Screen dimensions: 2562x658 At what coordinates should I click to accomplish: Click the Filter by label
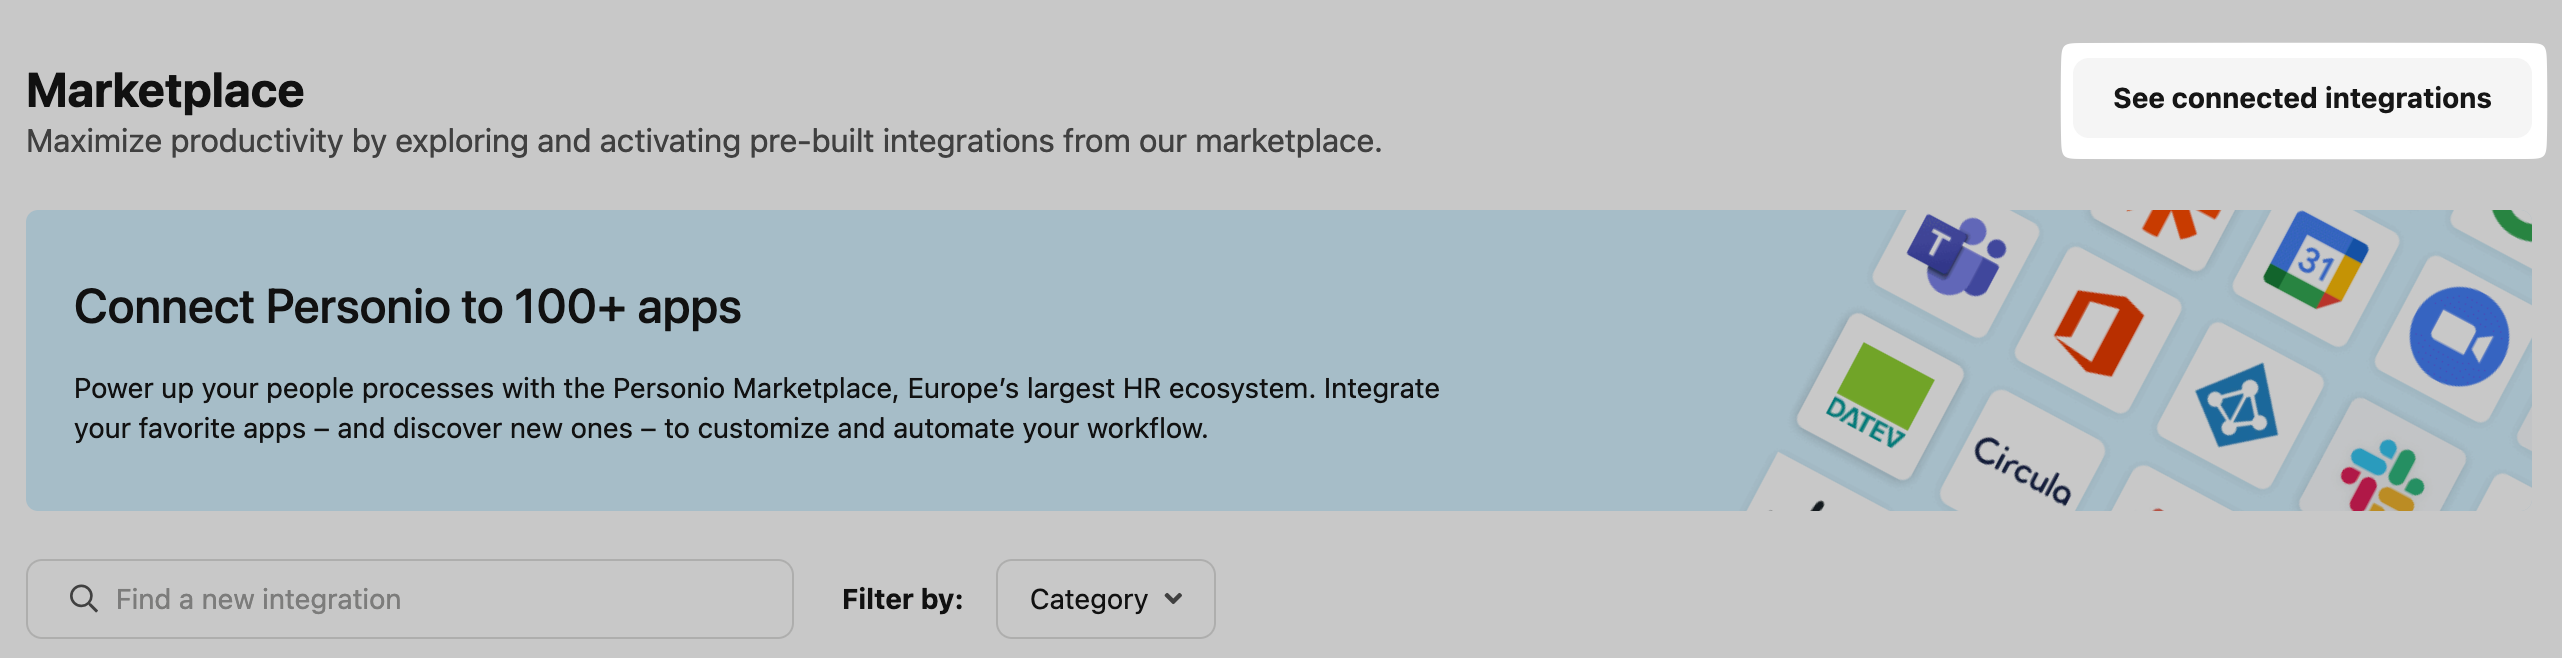902,599
